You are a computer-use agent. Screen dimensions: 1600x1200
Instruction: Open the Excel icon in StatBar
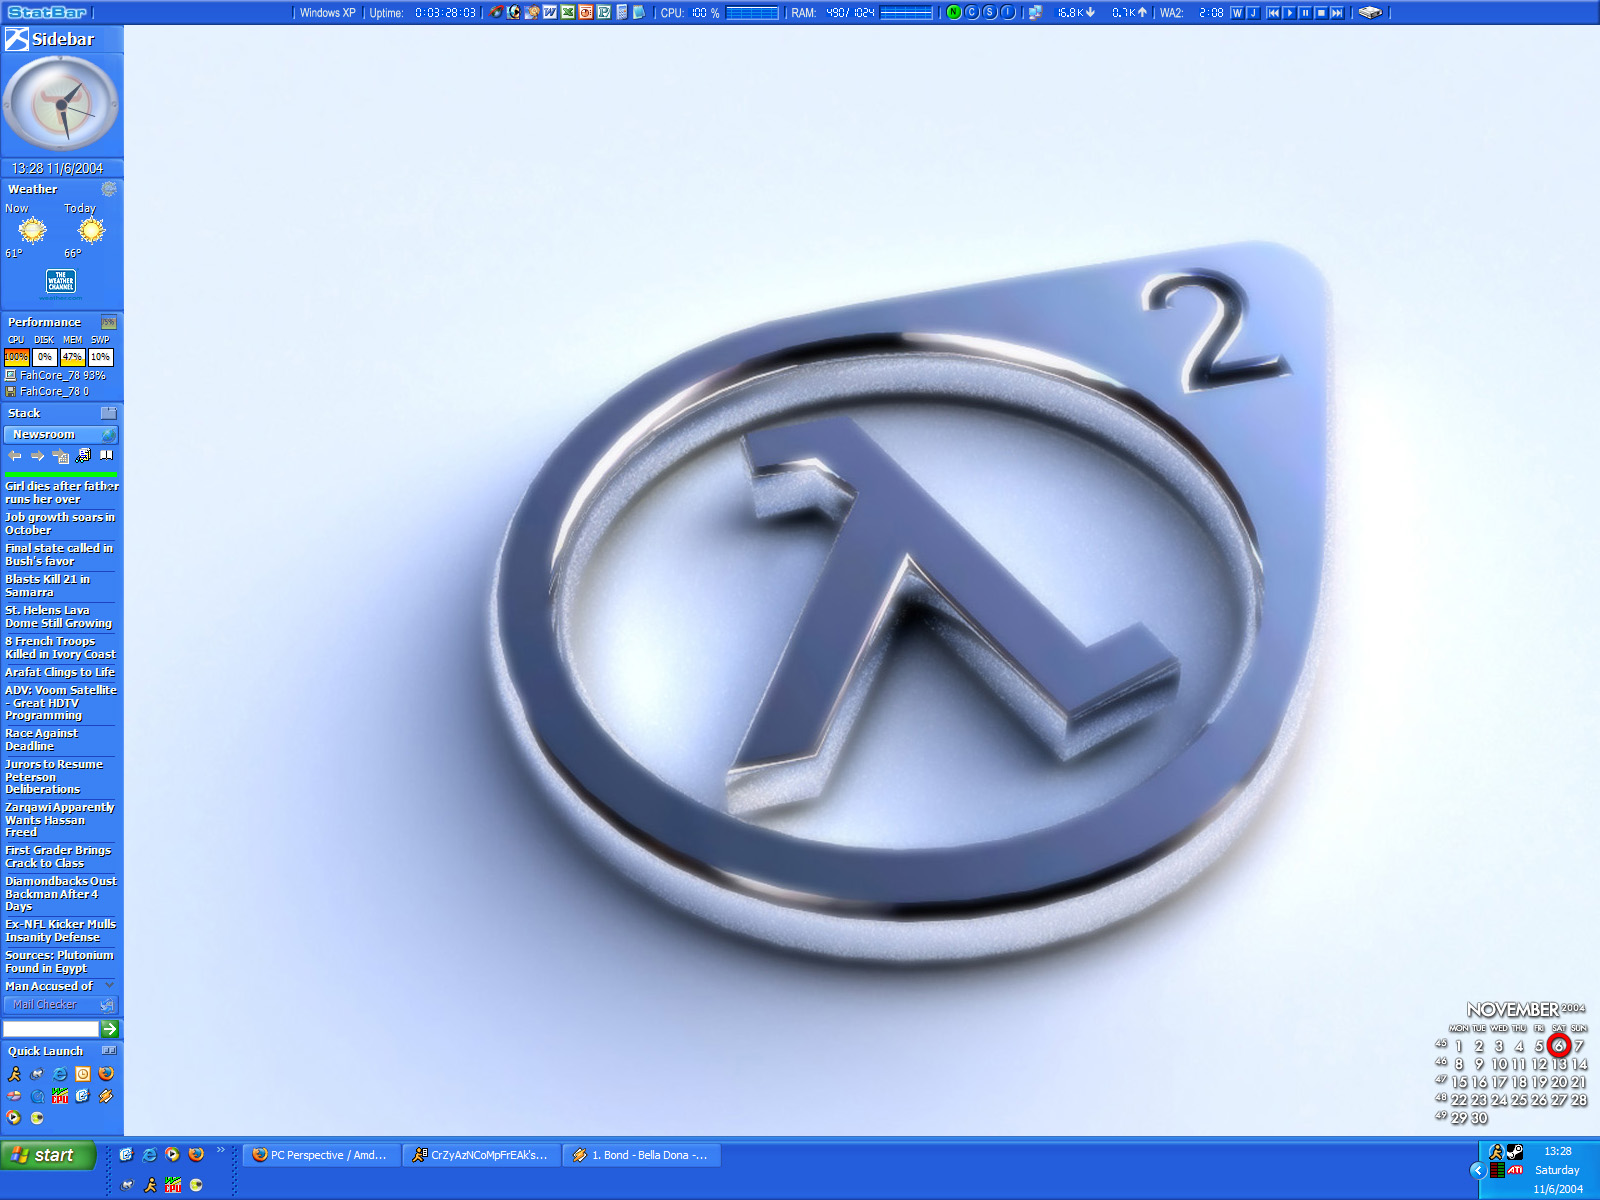point(568,12)
